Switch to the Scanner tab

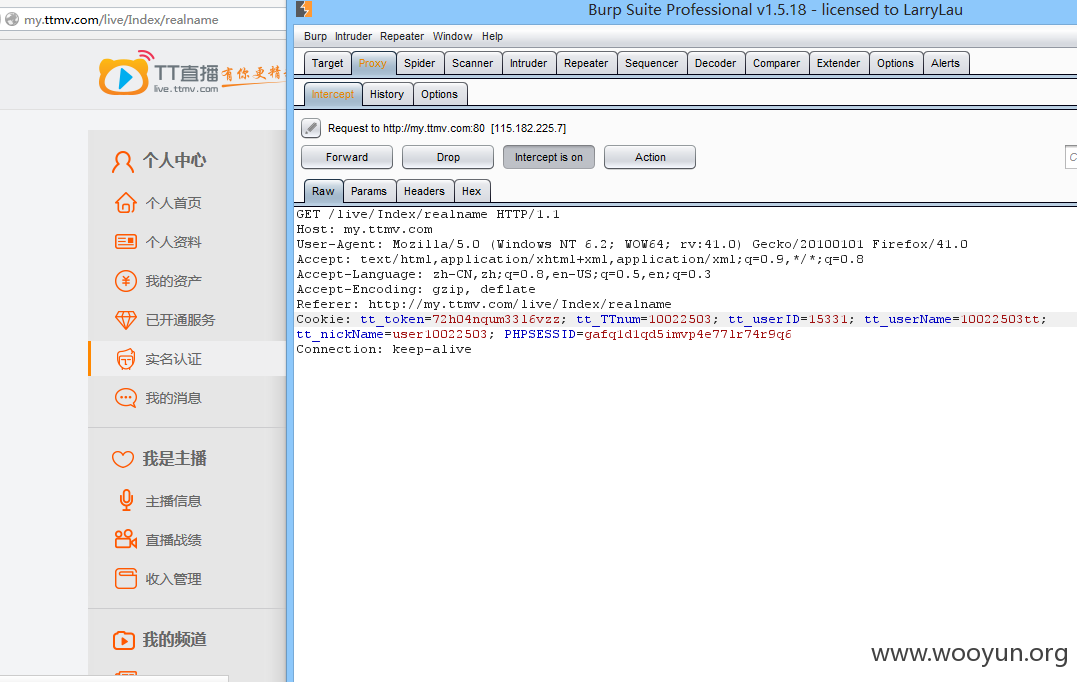point(472,63)
